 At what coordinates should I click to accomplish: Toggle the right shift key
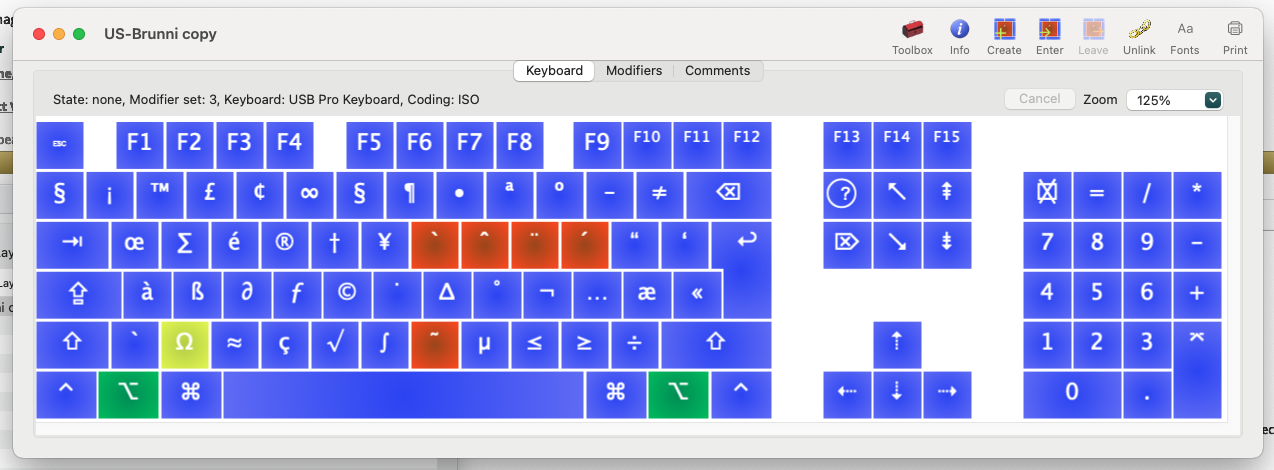(716, 345)
